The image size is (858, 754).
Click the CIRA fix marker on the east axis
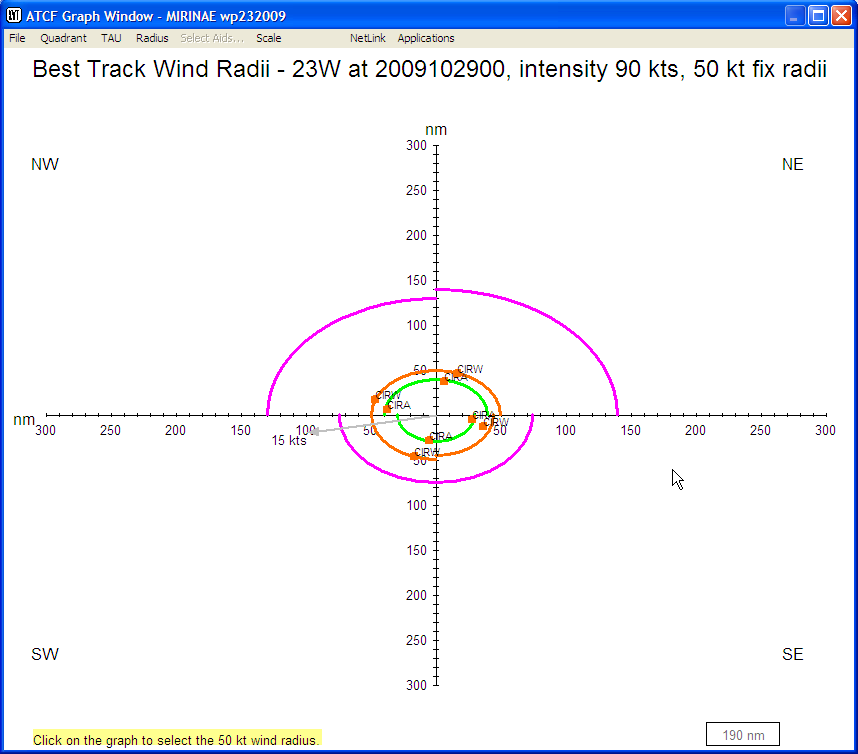pos(471,418)
